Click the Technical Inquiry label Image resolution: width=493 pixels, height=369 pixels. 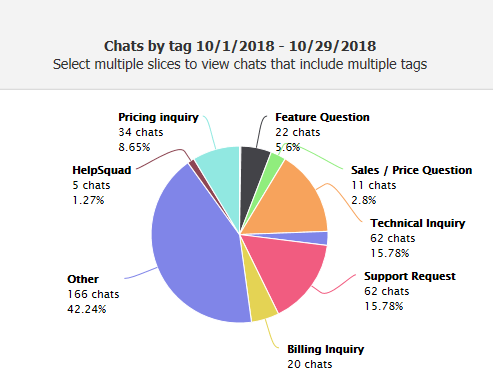coord(418,223)
